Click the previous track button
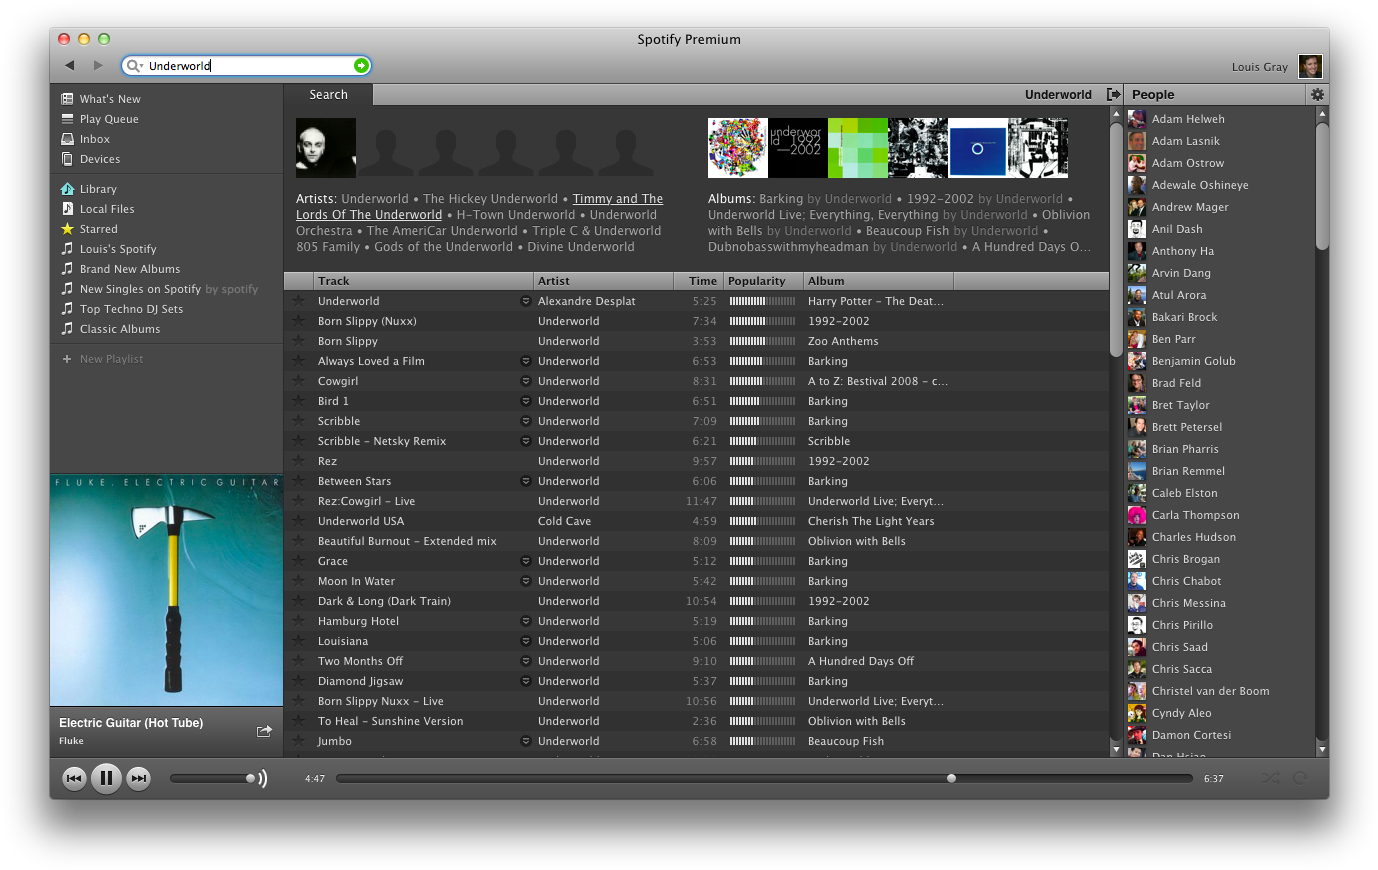This screenshot has height=870, width=1378. pyautogui.click(x=74, y=778)
